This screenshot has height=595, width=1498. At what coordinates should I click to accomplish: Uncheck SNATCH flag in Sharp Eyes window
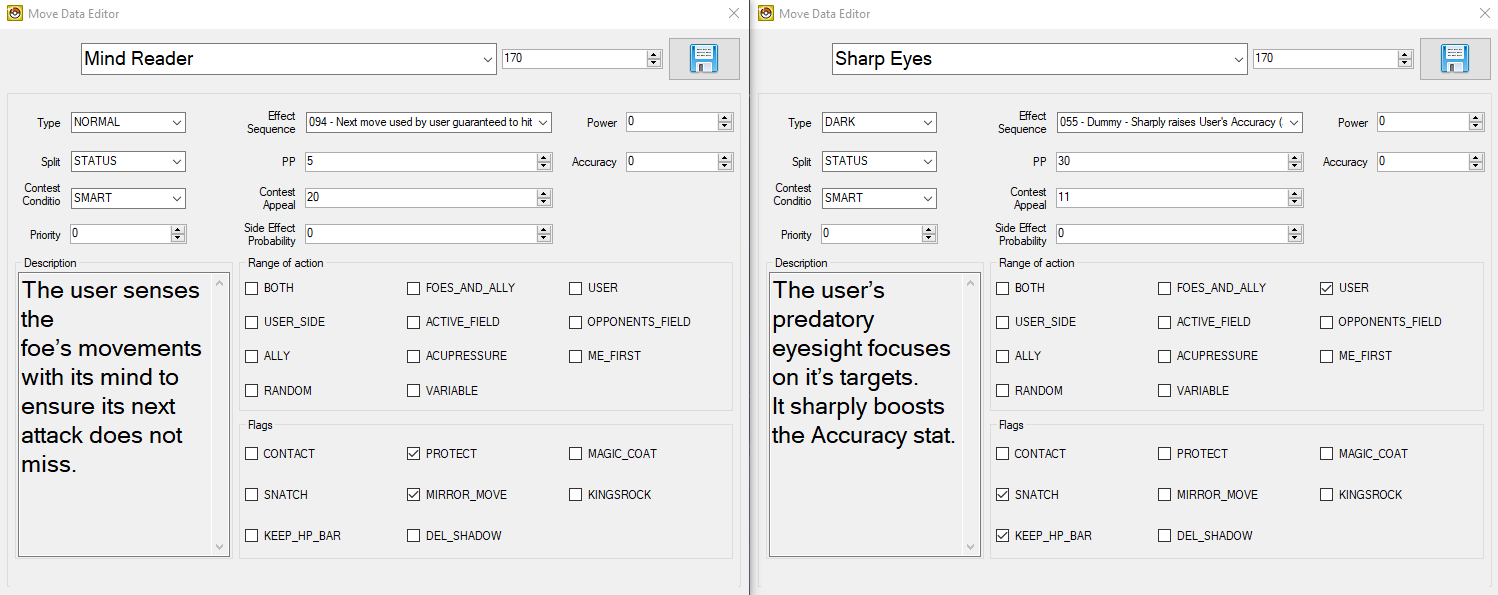[1003, 495]
